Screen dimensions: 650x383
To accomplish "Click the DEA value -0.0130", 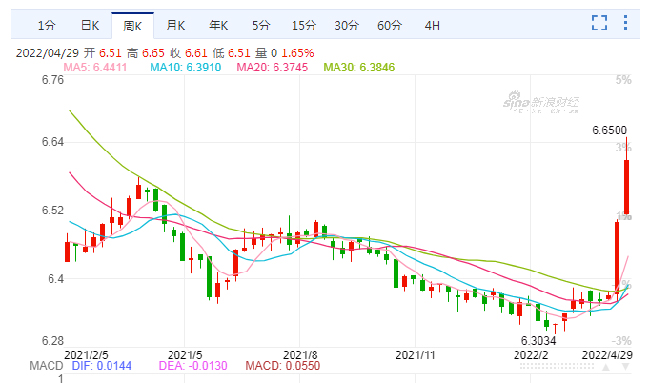I will [208, 366].
